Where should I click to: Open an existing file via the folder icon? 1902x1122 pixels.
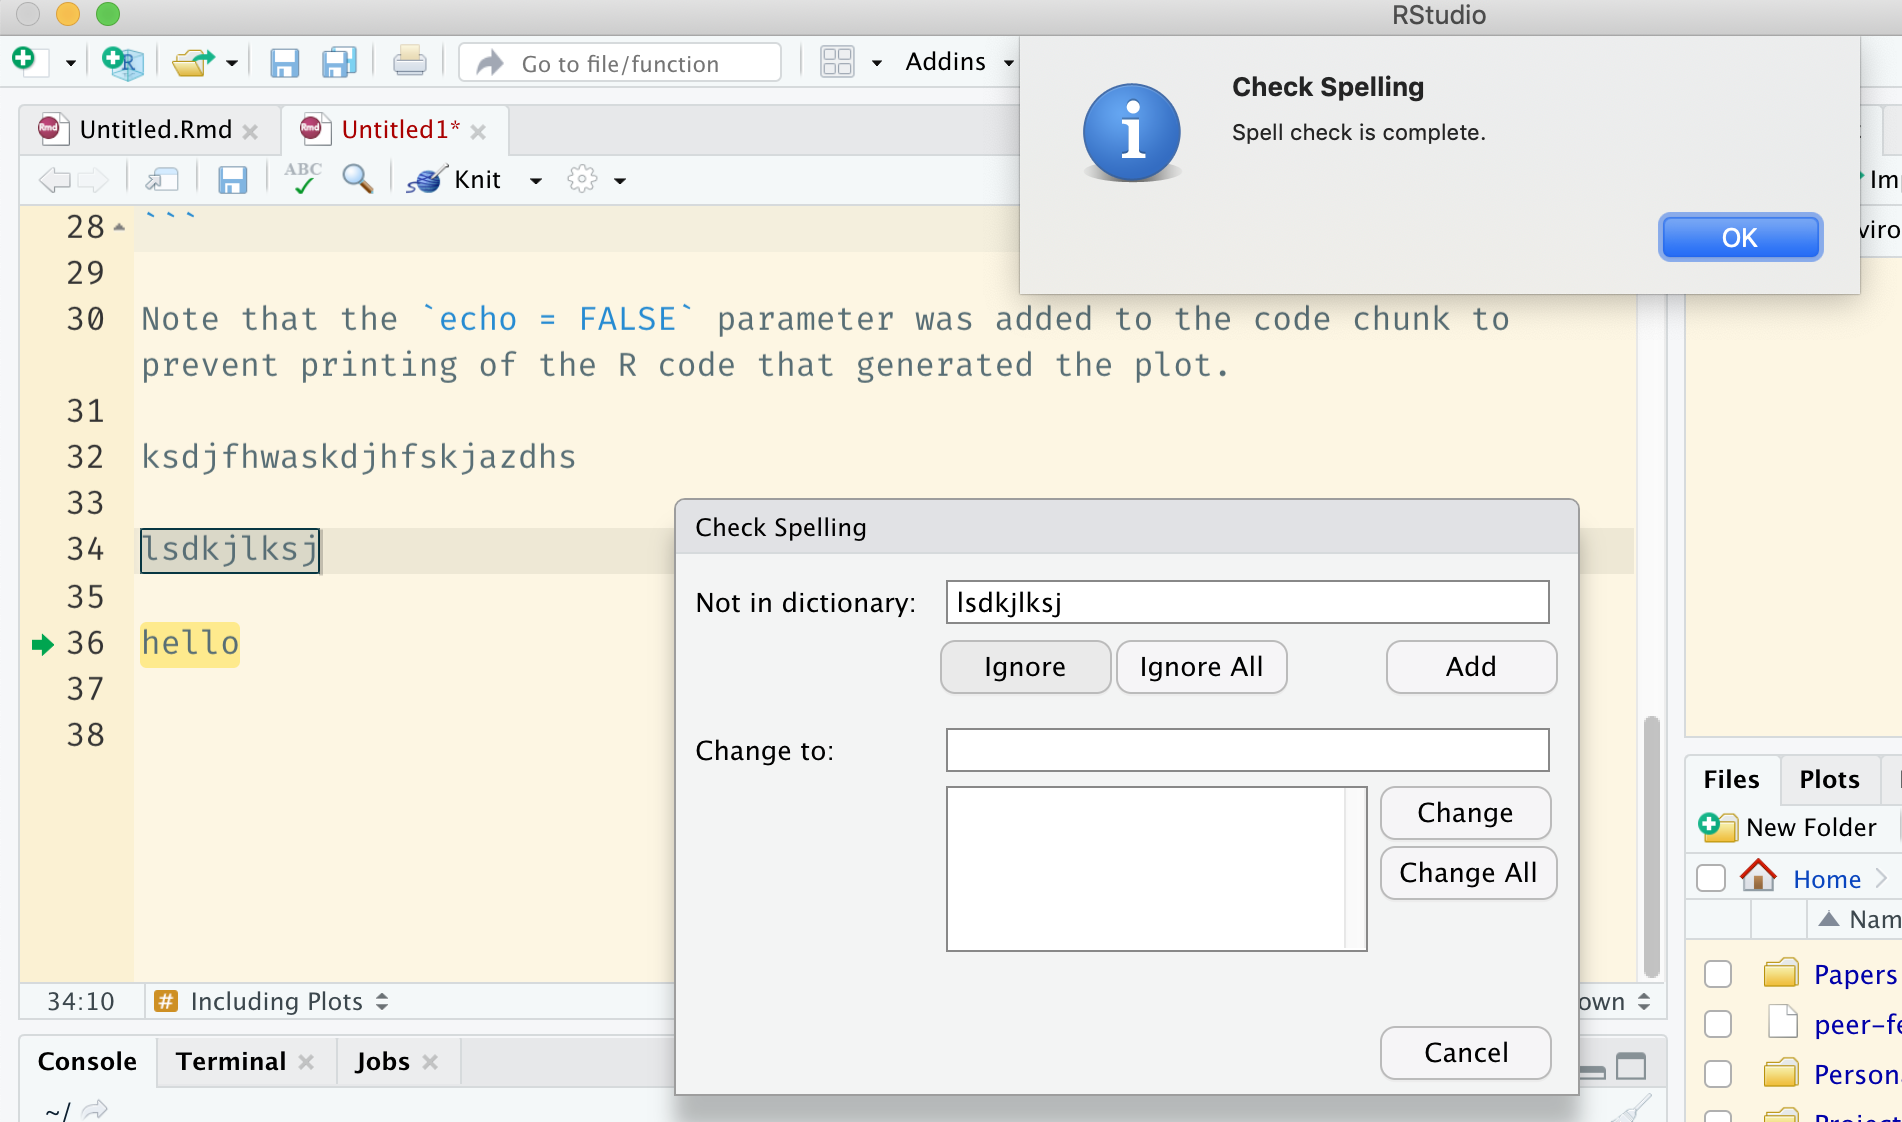tap(192, 61)
